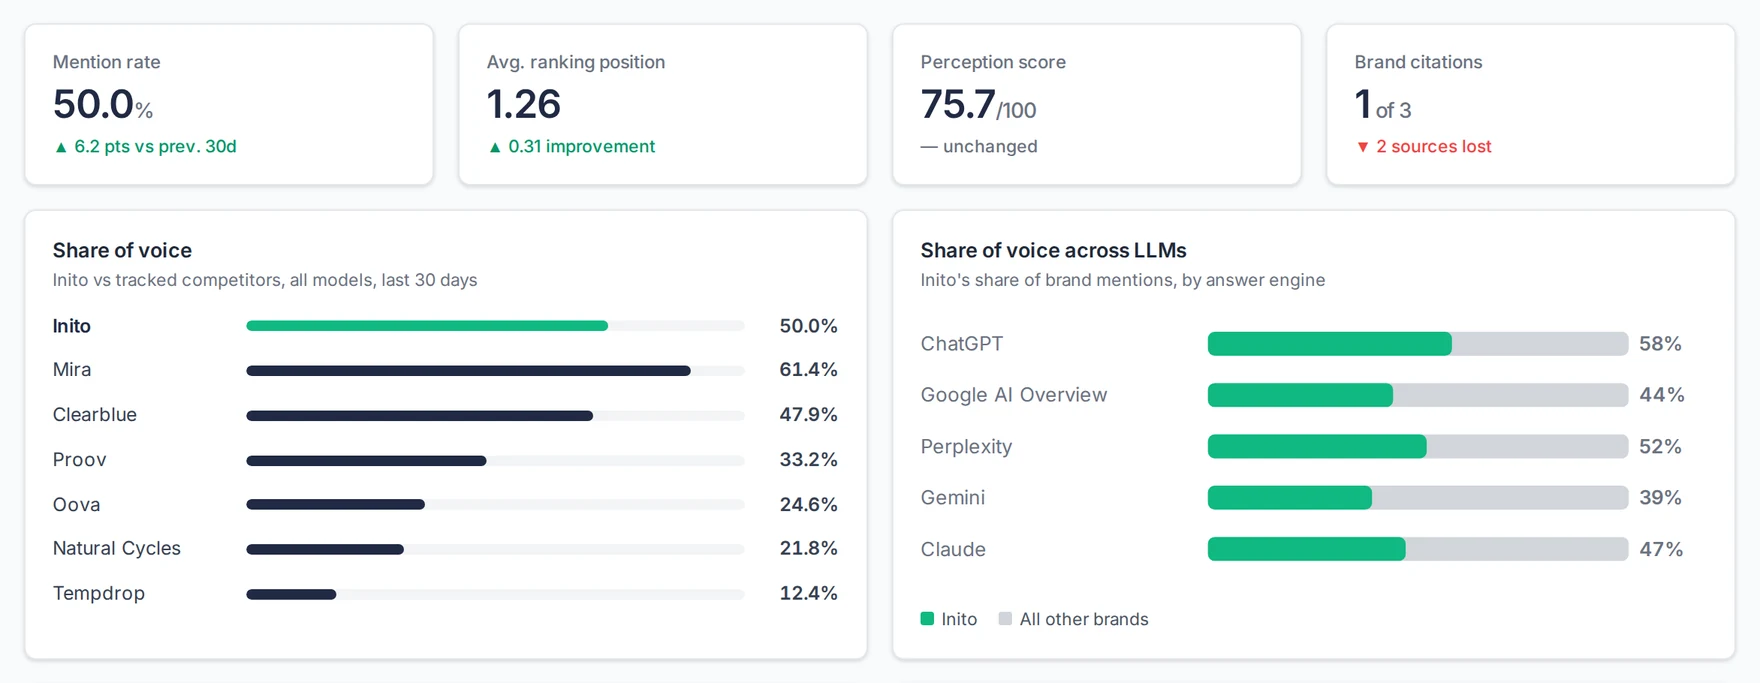The image size is (1760, 683).
Task: Click the 'Share of voice across LLMs' heading
Action: click(x=1054, y=250)
